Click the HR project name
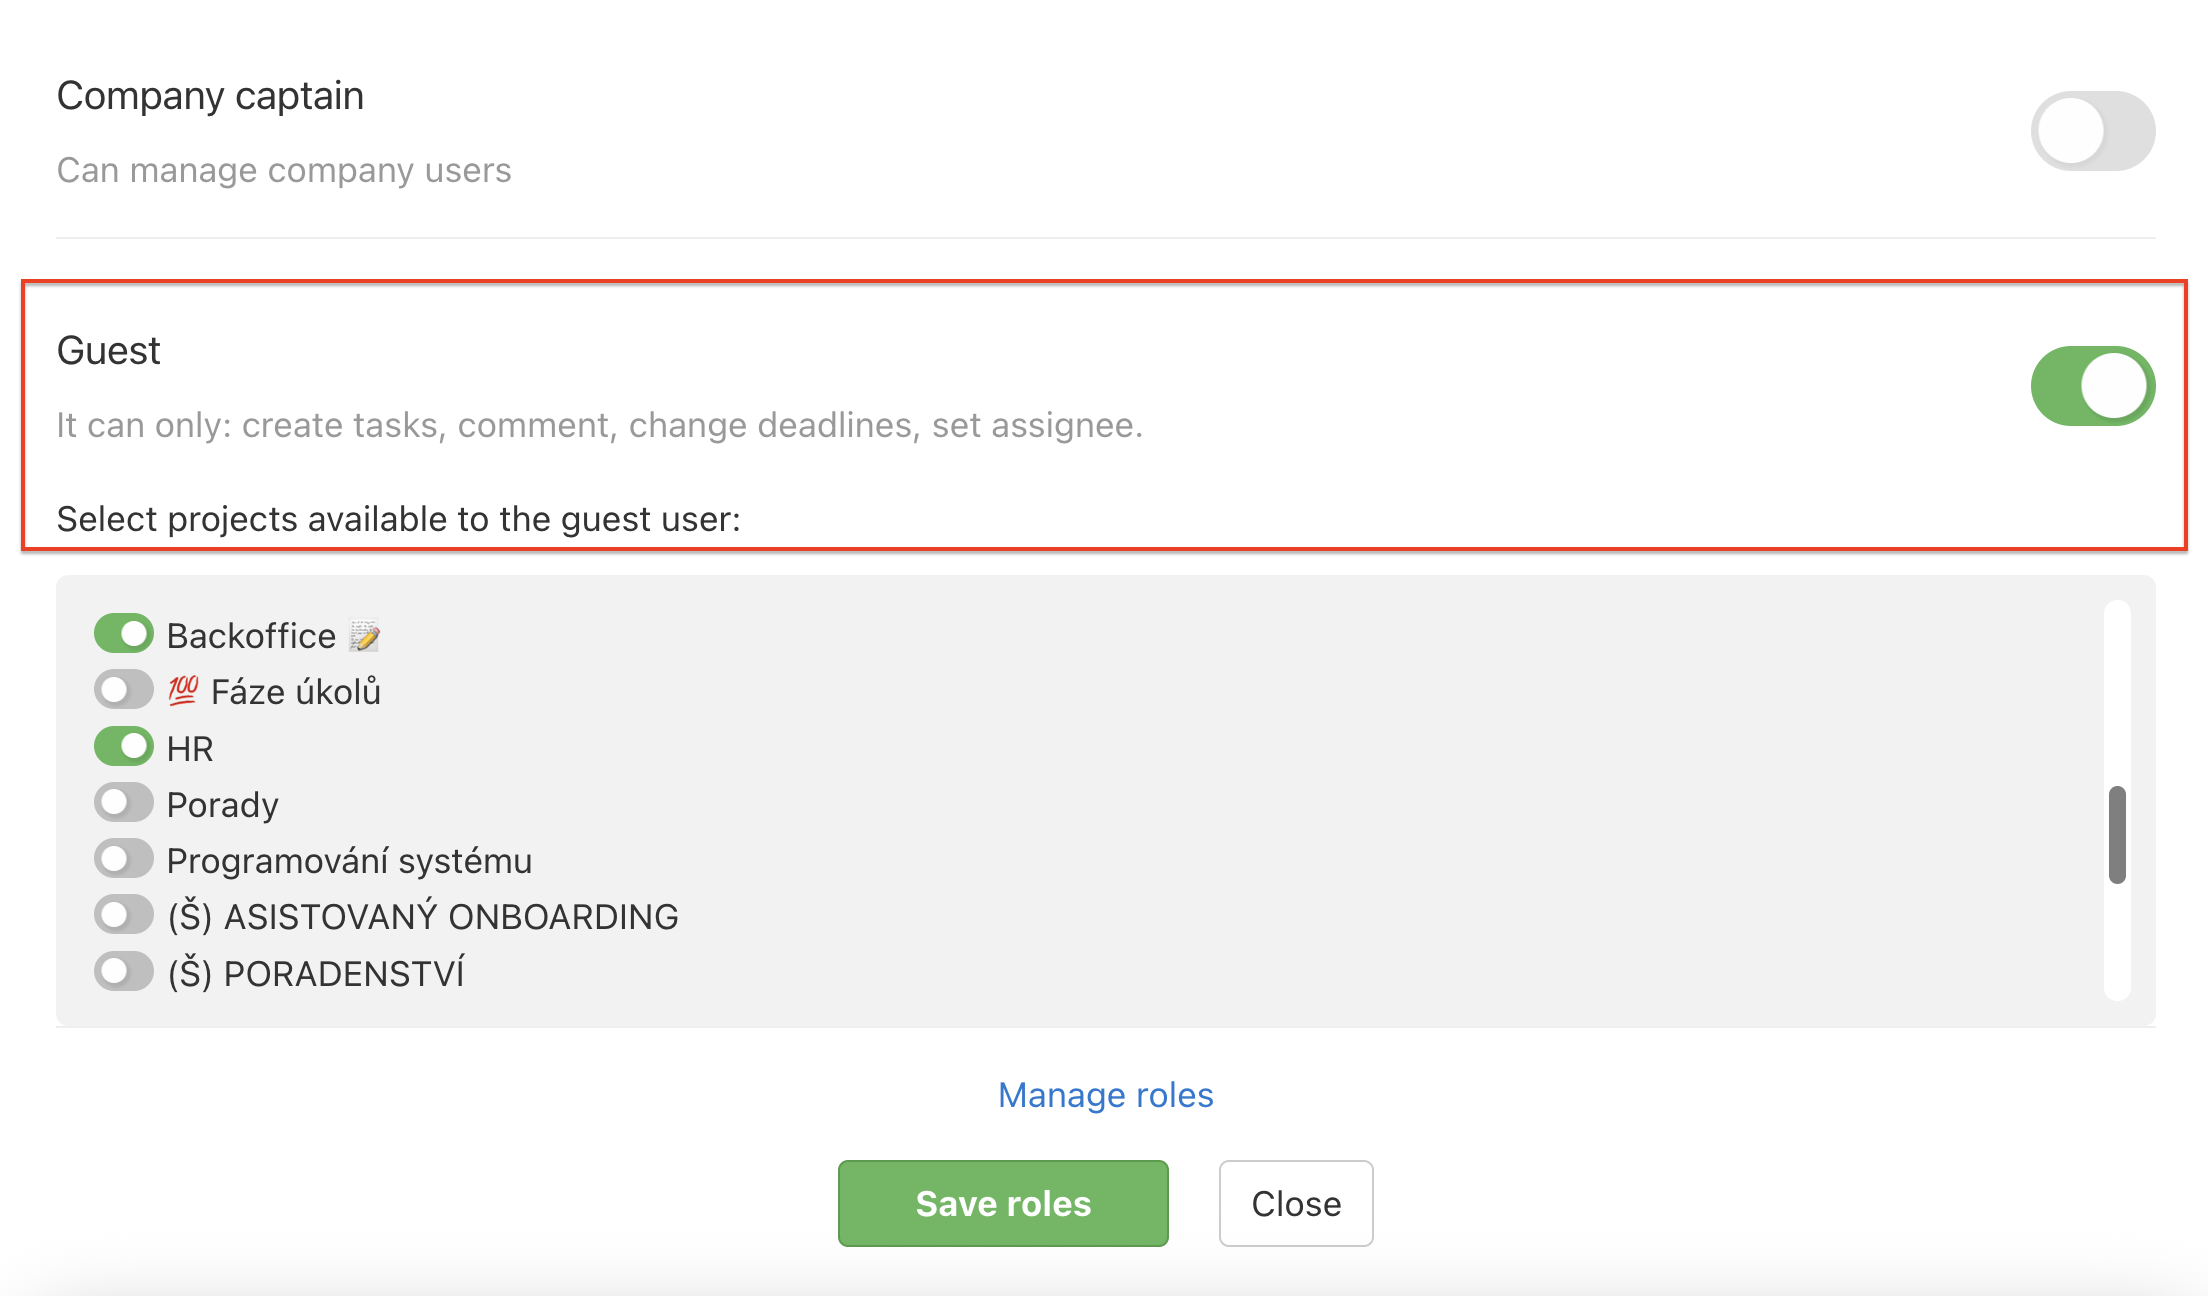The image size is (2208, 1296). pyautogui.click(x=190, y=749)
